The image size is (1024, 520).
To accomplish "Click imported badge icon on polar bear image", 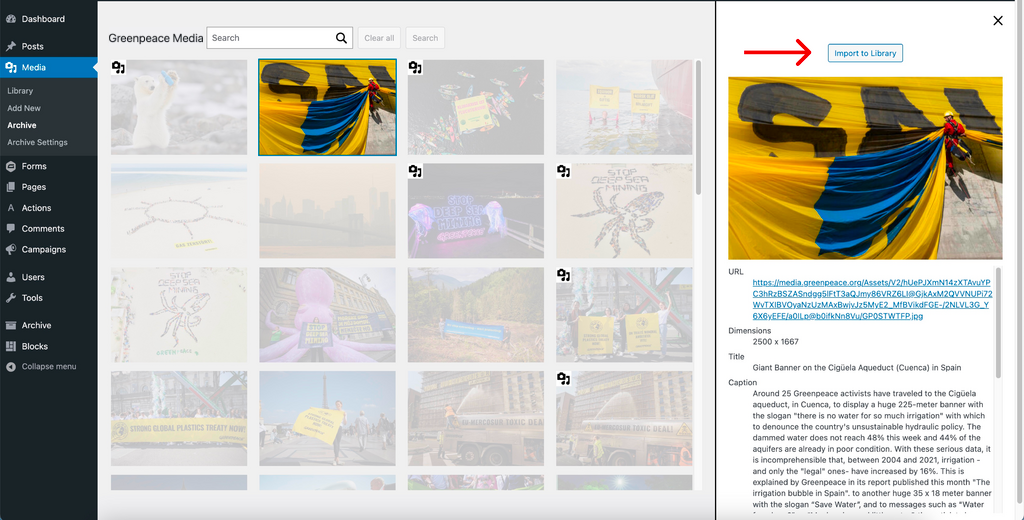I will coord(118,67).
